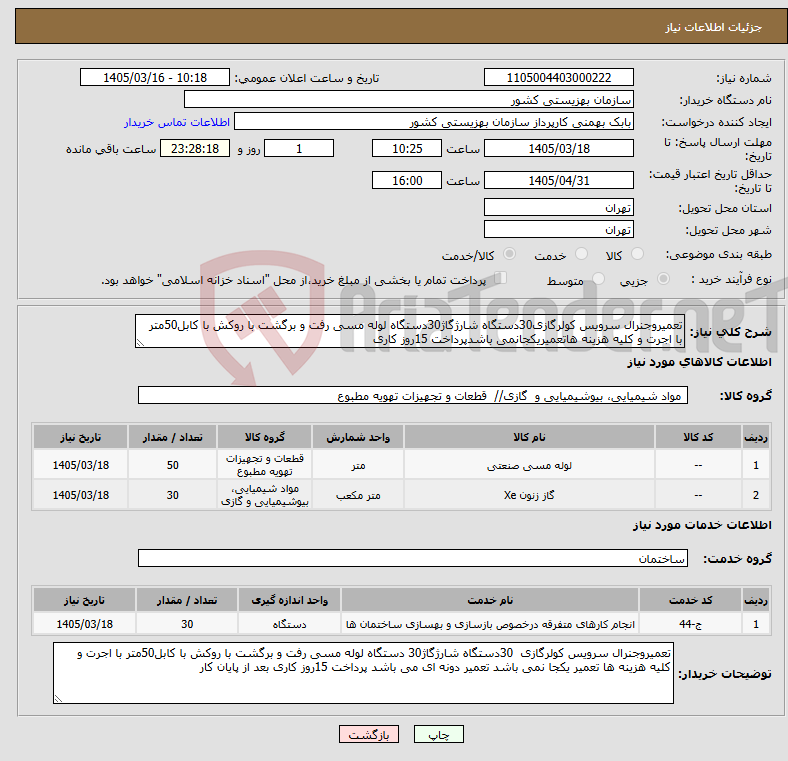788x761 pixels.
Task: Toggle the اسناد خزانه اسلامی payment checkbox
Action: point(500,277)
